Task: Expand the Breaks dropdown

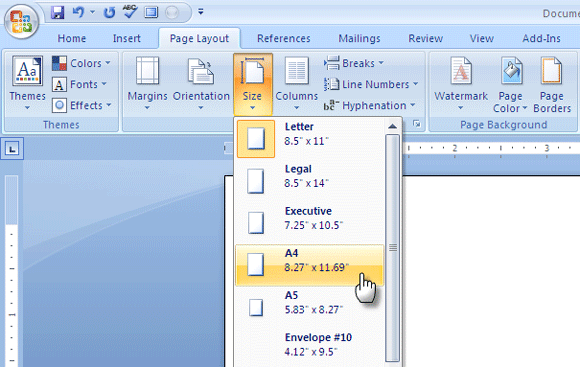Action: pos(354,63)
